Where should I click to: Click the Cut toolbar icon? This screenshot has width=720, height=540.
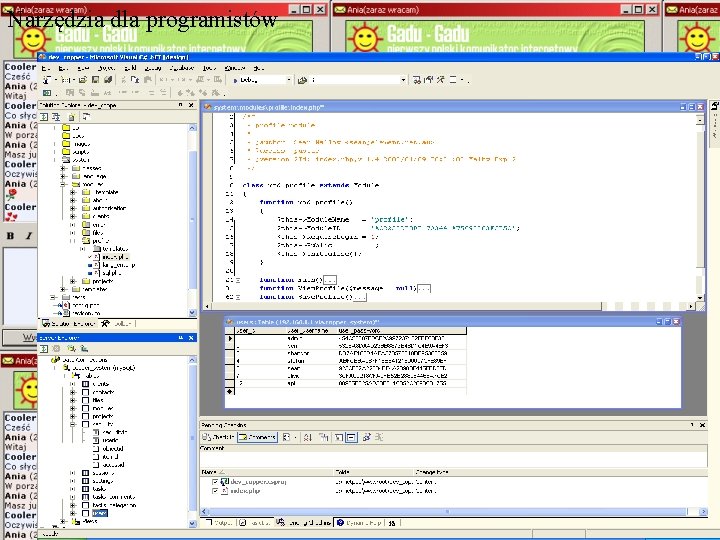tap(124, 80)
